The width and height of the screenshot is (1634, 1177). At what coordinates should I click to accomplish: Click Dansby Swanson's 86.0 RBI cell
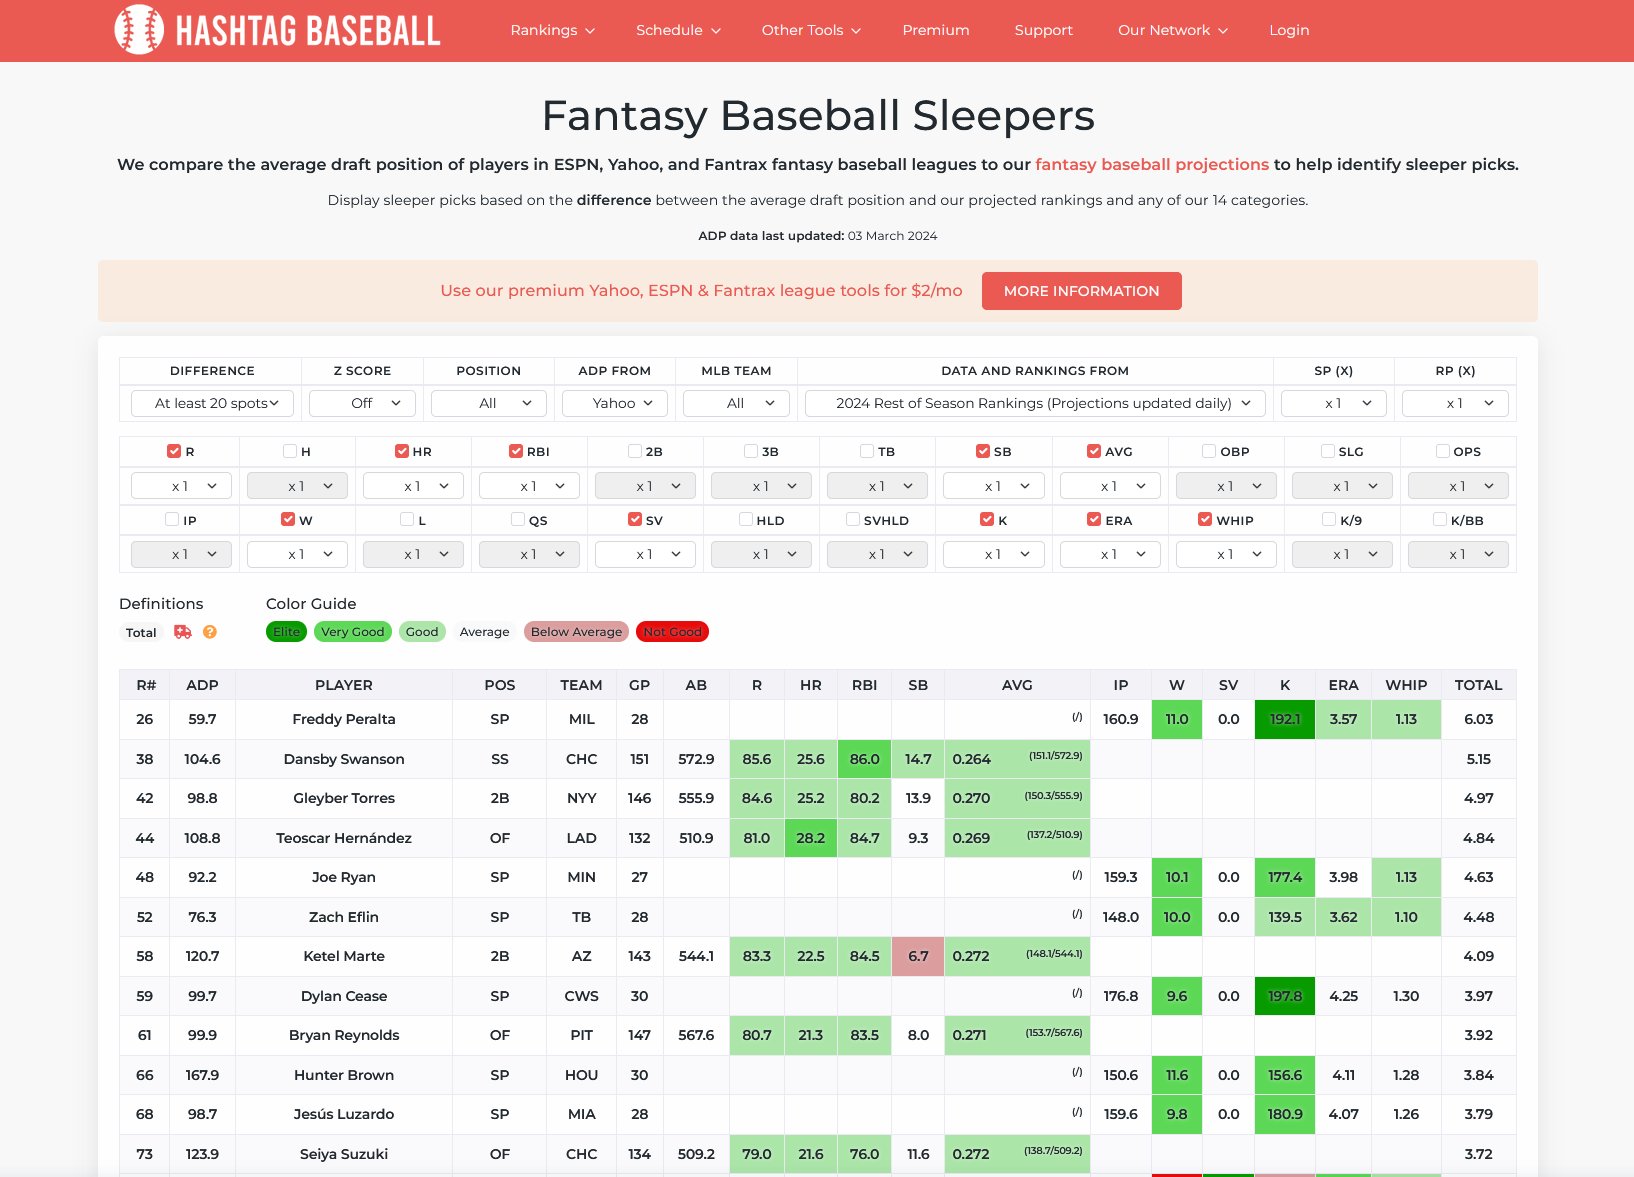point(864,759)
